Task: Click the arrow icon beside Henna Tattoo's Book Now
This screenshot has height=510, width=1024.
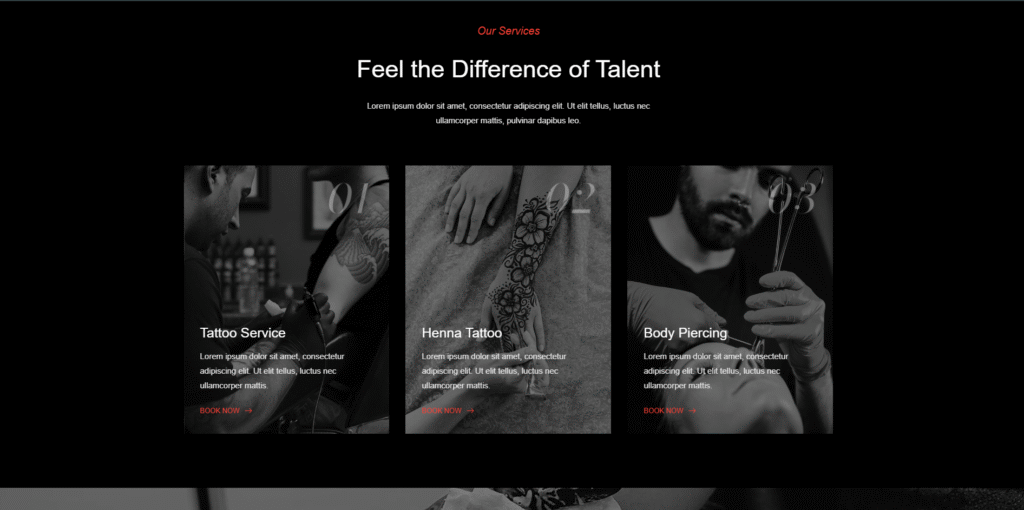Action: 471,411
